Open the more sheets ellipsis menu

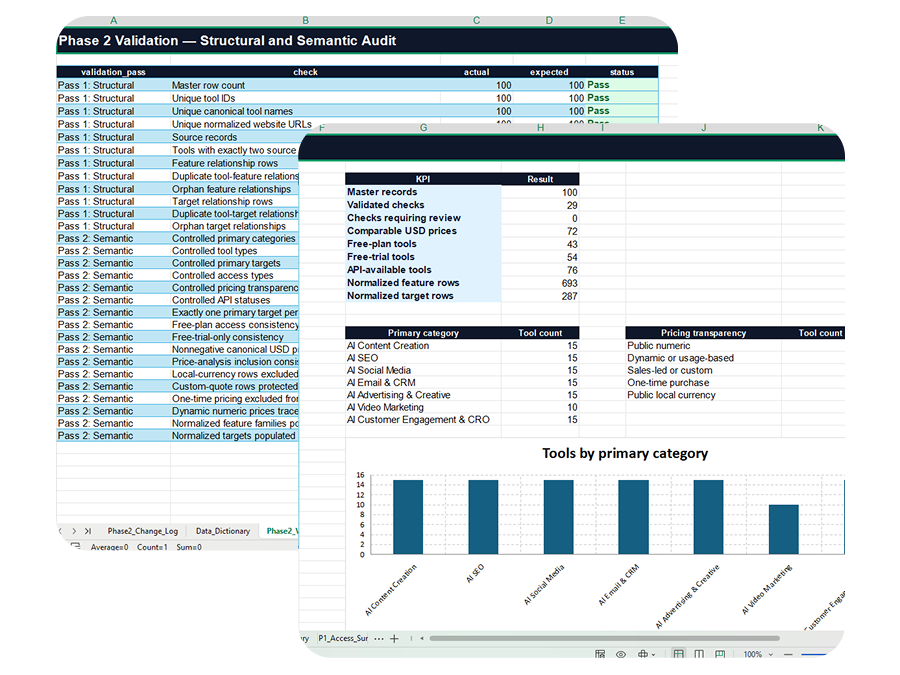[x=379, y=638]
